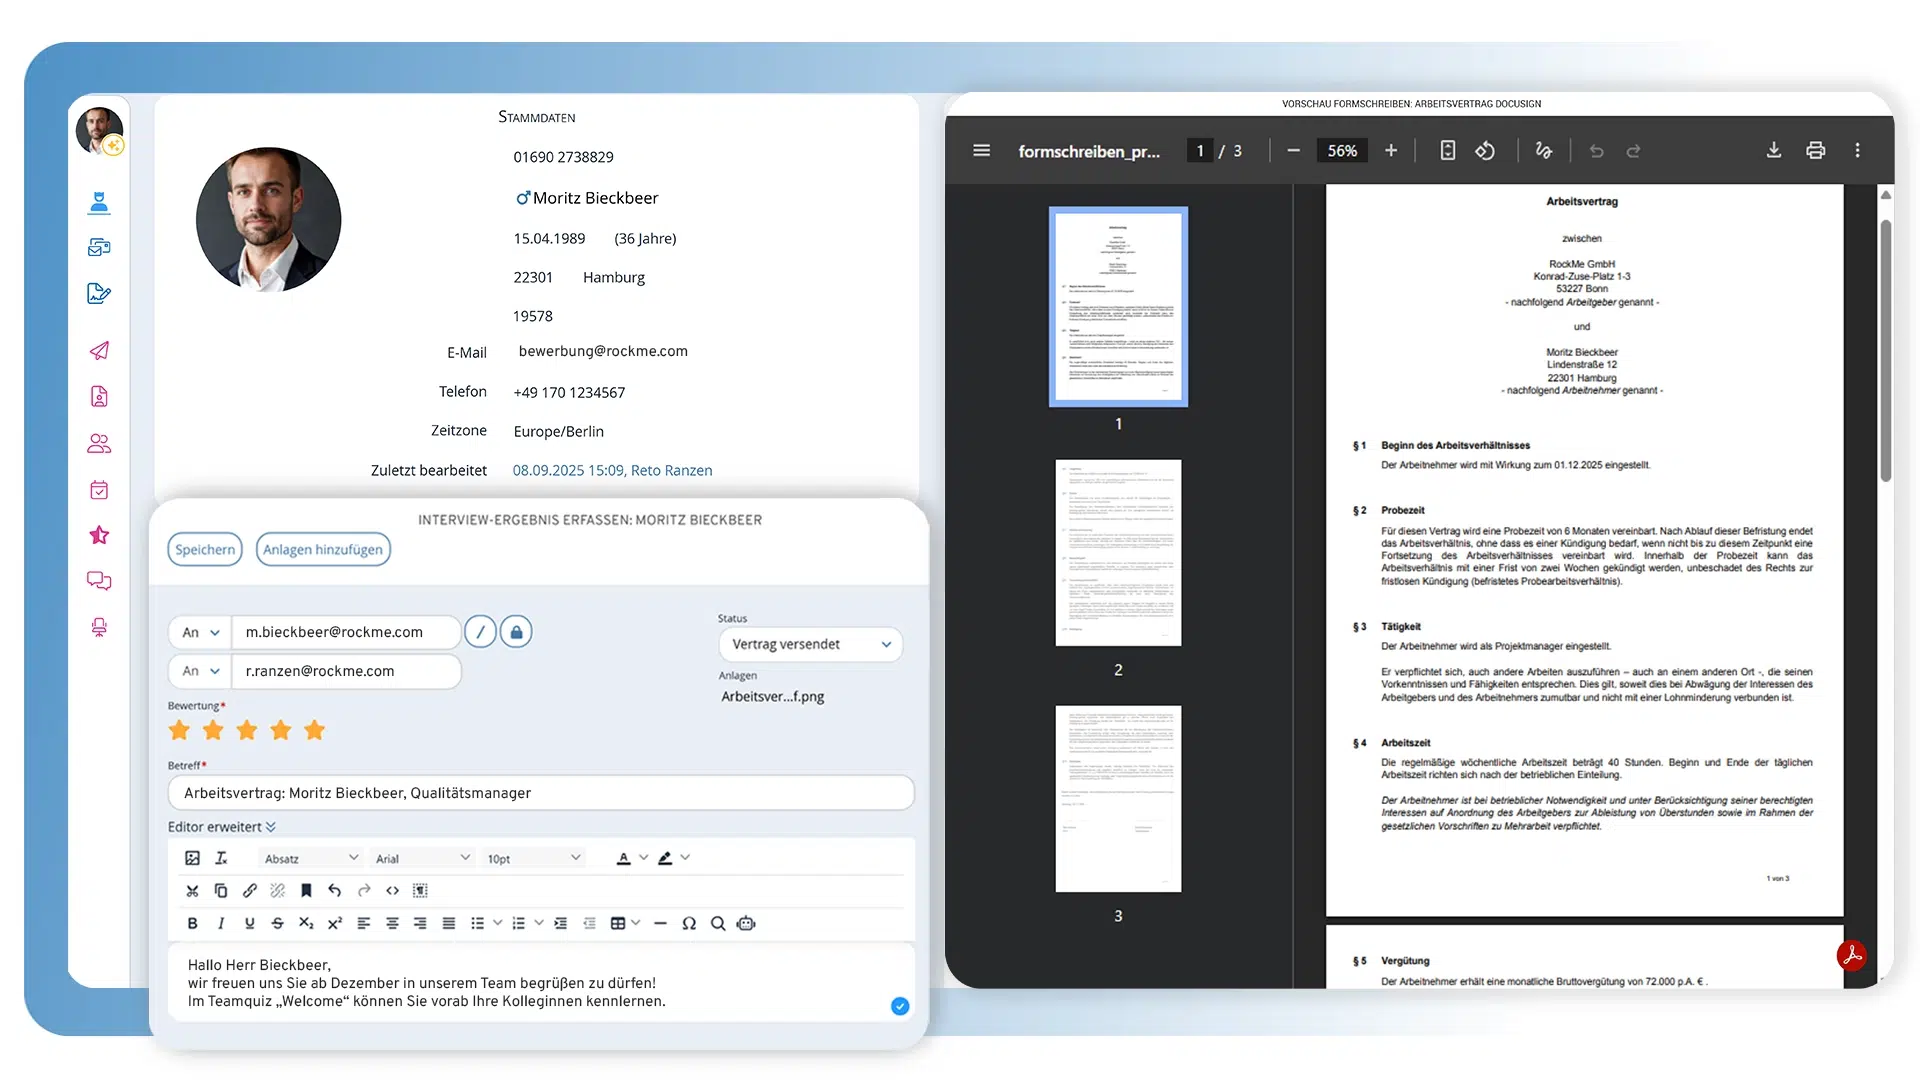1920x1080 pixels.
Task: Expand the Editor erweitert section
Action: click(x=222, y=827)
